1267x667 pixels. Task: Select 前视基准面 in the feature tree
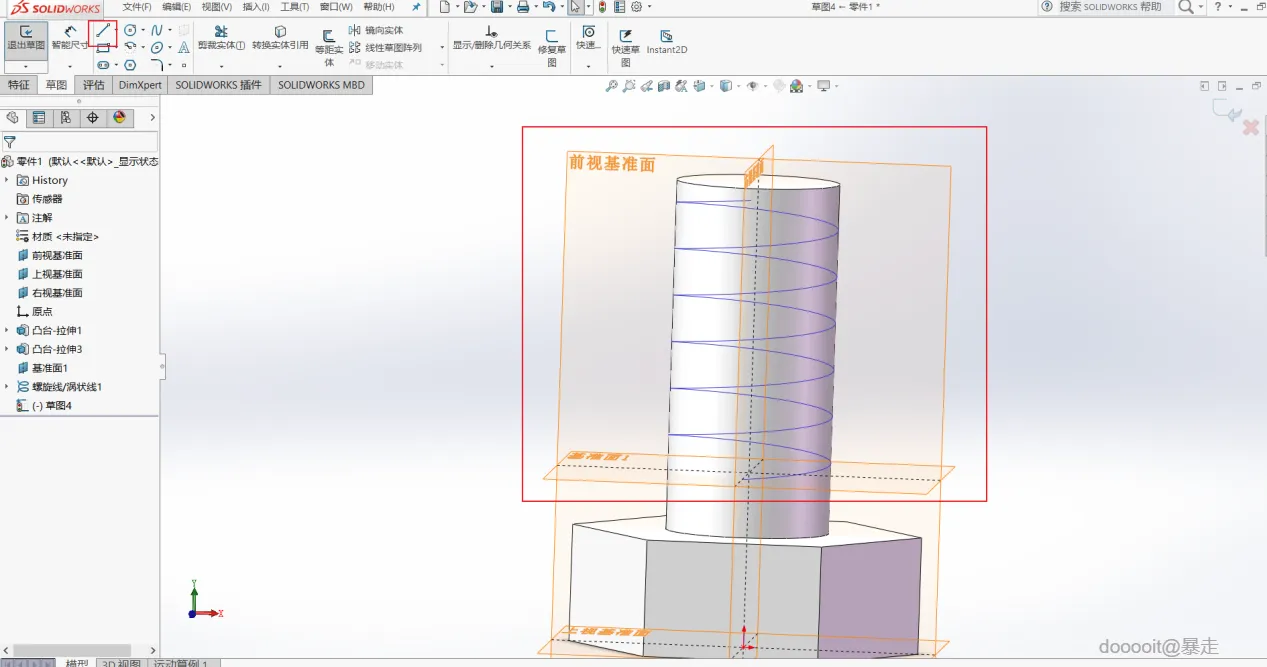point(56,255)
